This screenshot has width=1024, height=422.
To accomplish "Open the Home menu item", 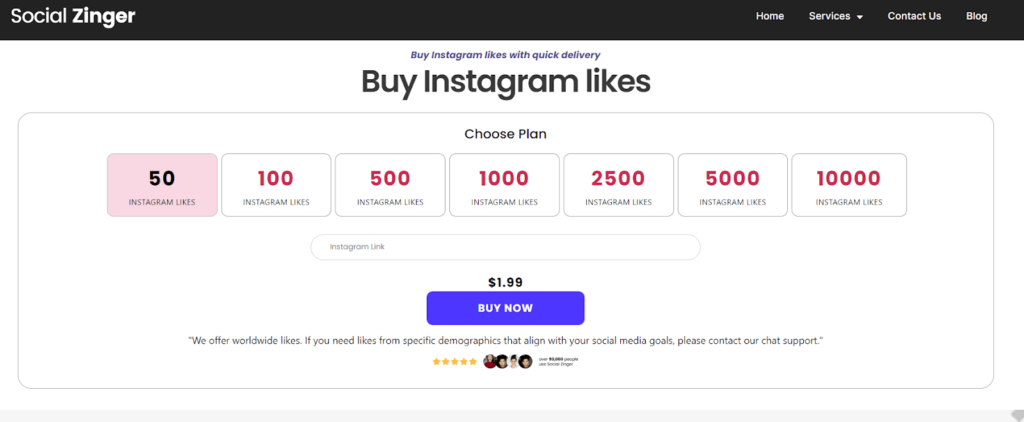I will 770,16.
